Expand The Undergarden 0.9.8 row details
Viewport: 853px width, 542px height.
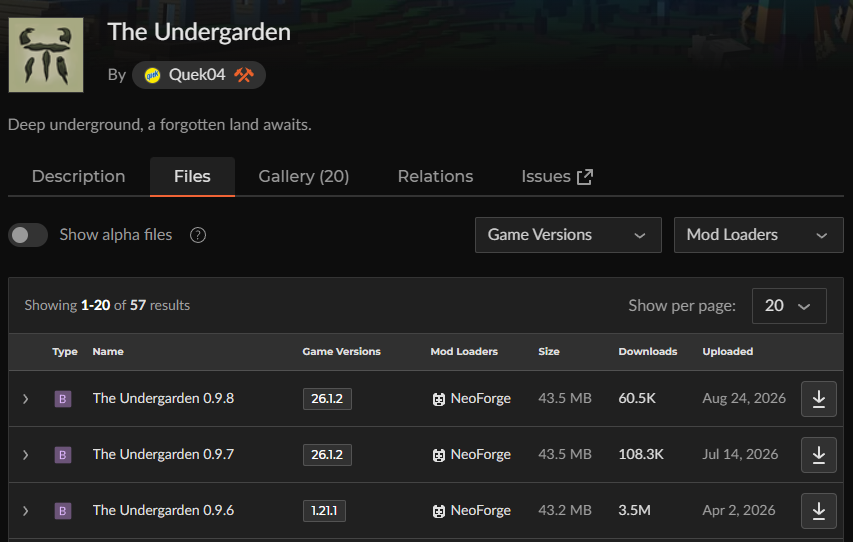[26, 399]
